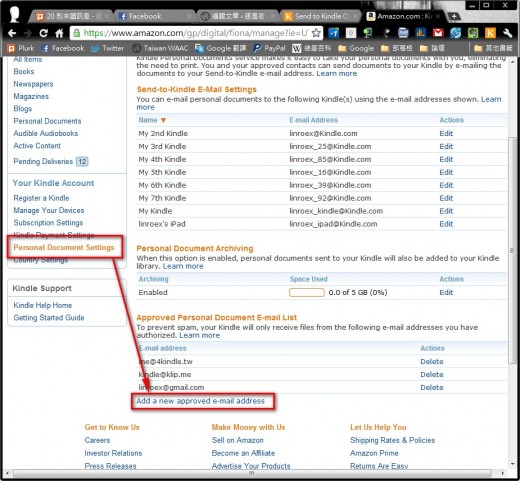Open Register a Kindle link
The image size is (520, 481).
41,198
